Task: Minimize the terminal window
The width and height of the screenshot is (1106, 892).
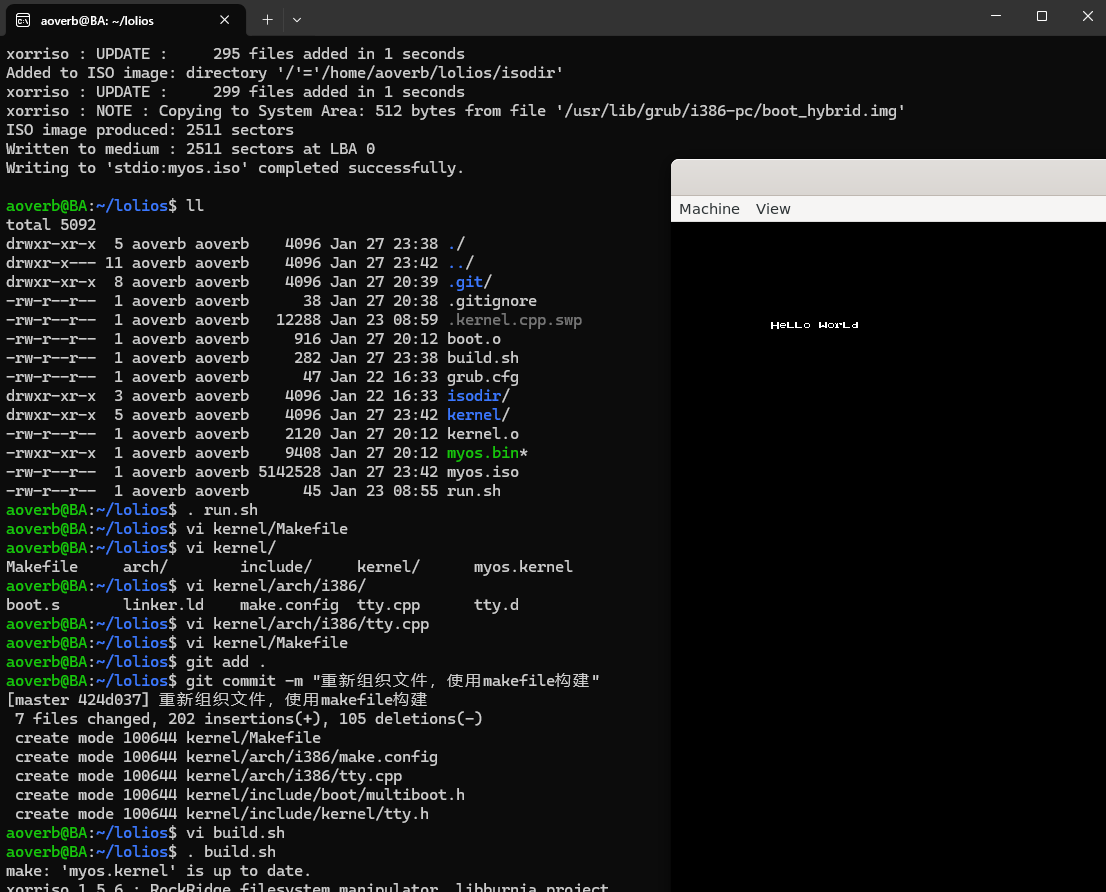Action: (x=995, y=16)
